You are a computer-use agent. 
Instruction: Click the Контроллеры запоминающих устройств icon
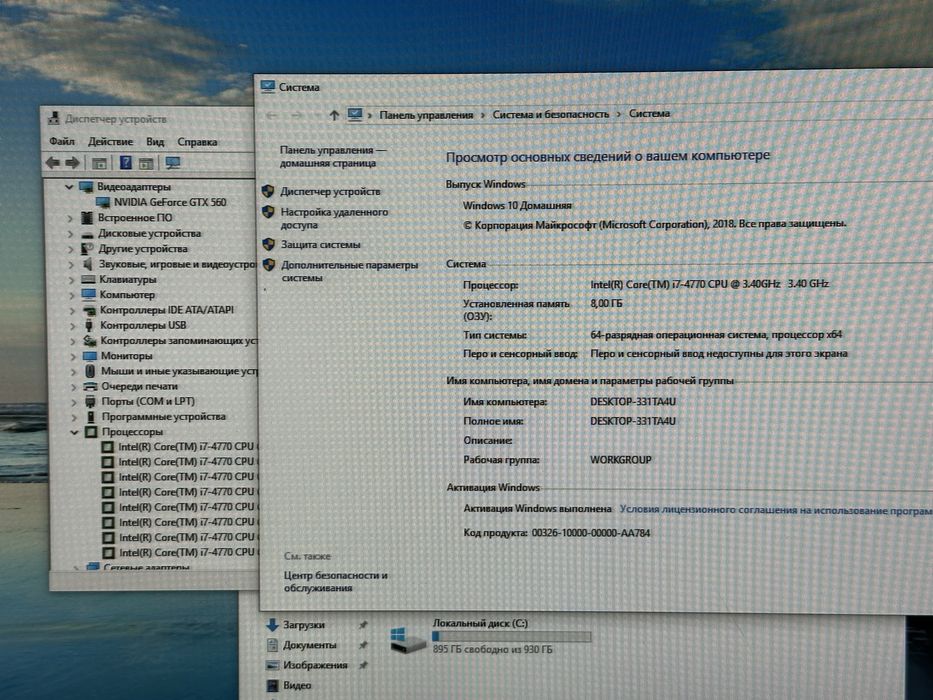point(90,340)
